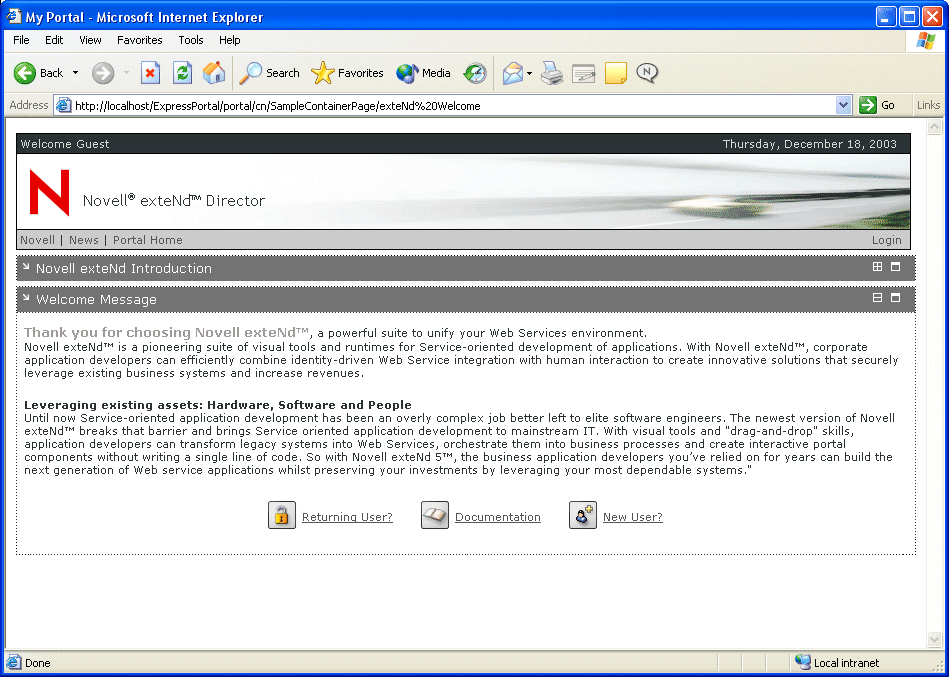This screenshot has height=677, width=949.
Task: Open Favorites pane with star icon
Action: click(x=347, y=73)
